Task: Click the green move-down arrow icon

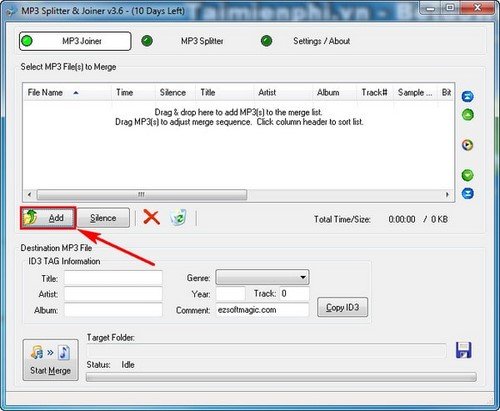Action: (468, 175)
